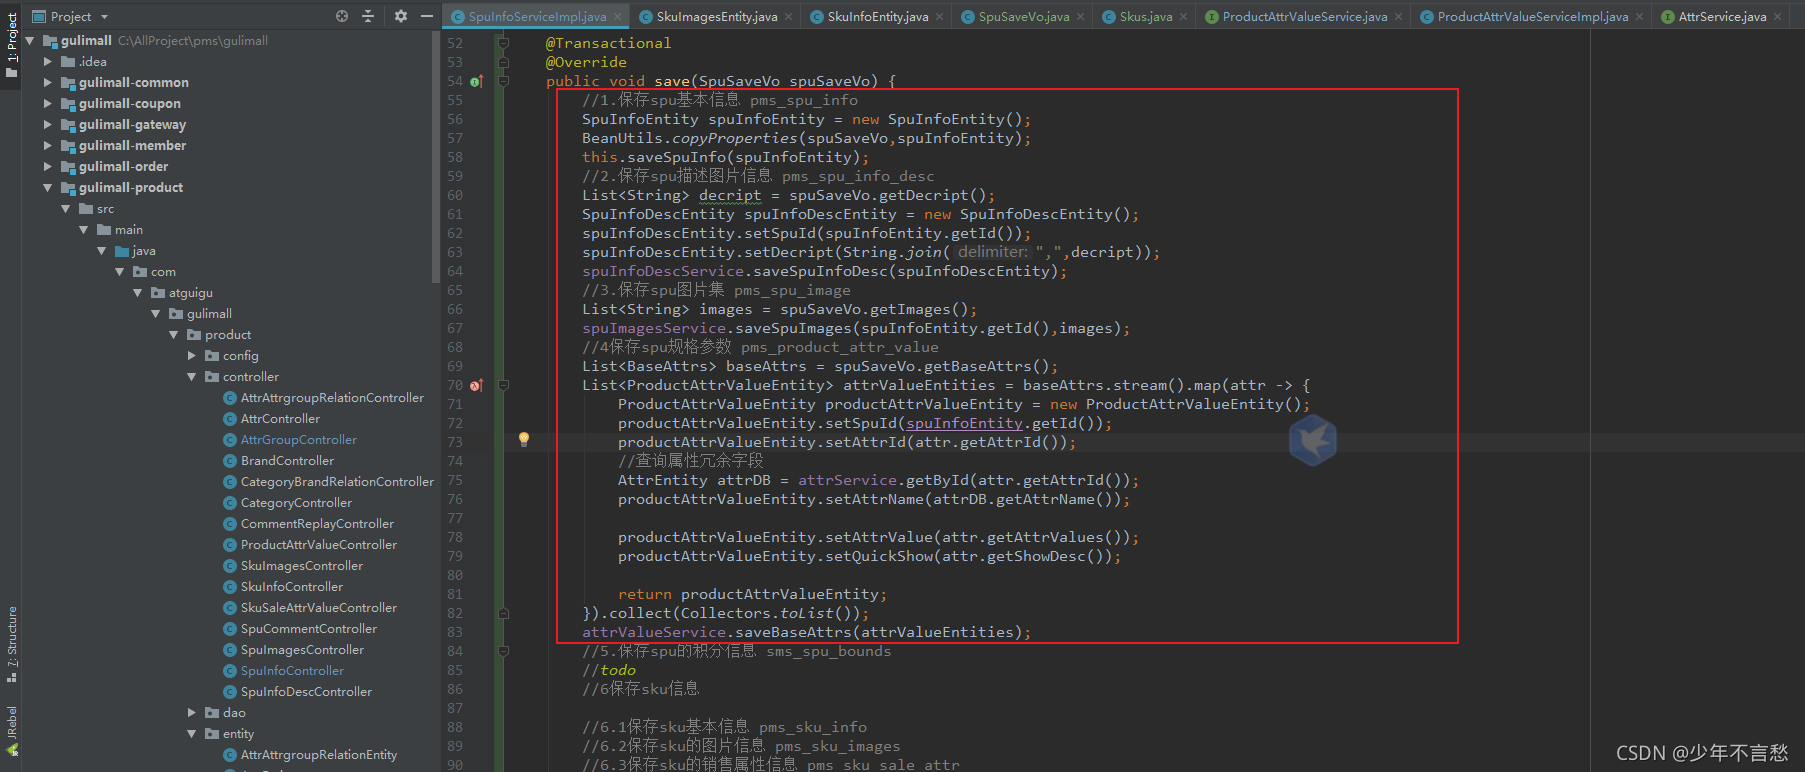Close the SkuImagesEntity.java tab

tap(788, 16)
